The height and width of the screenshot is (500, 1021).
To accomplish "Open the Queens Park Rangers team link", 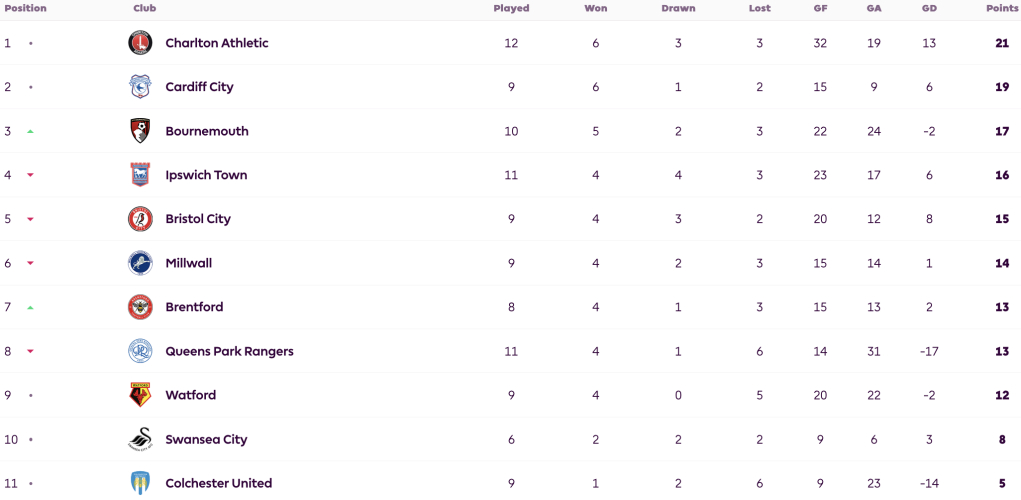I will [229, 352].
